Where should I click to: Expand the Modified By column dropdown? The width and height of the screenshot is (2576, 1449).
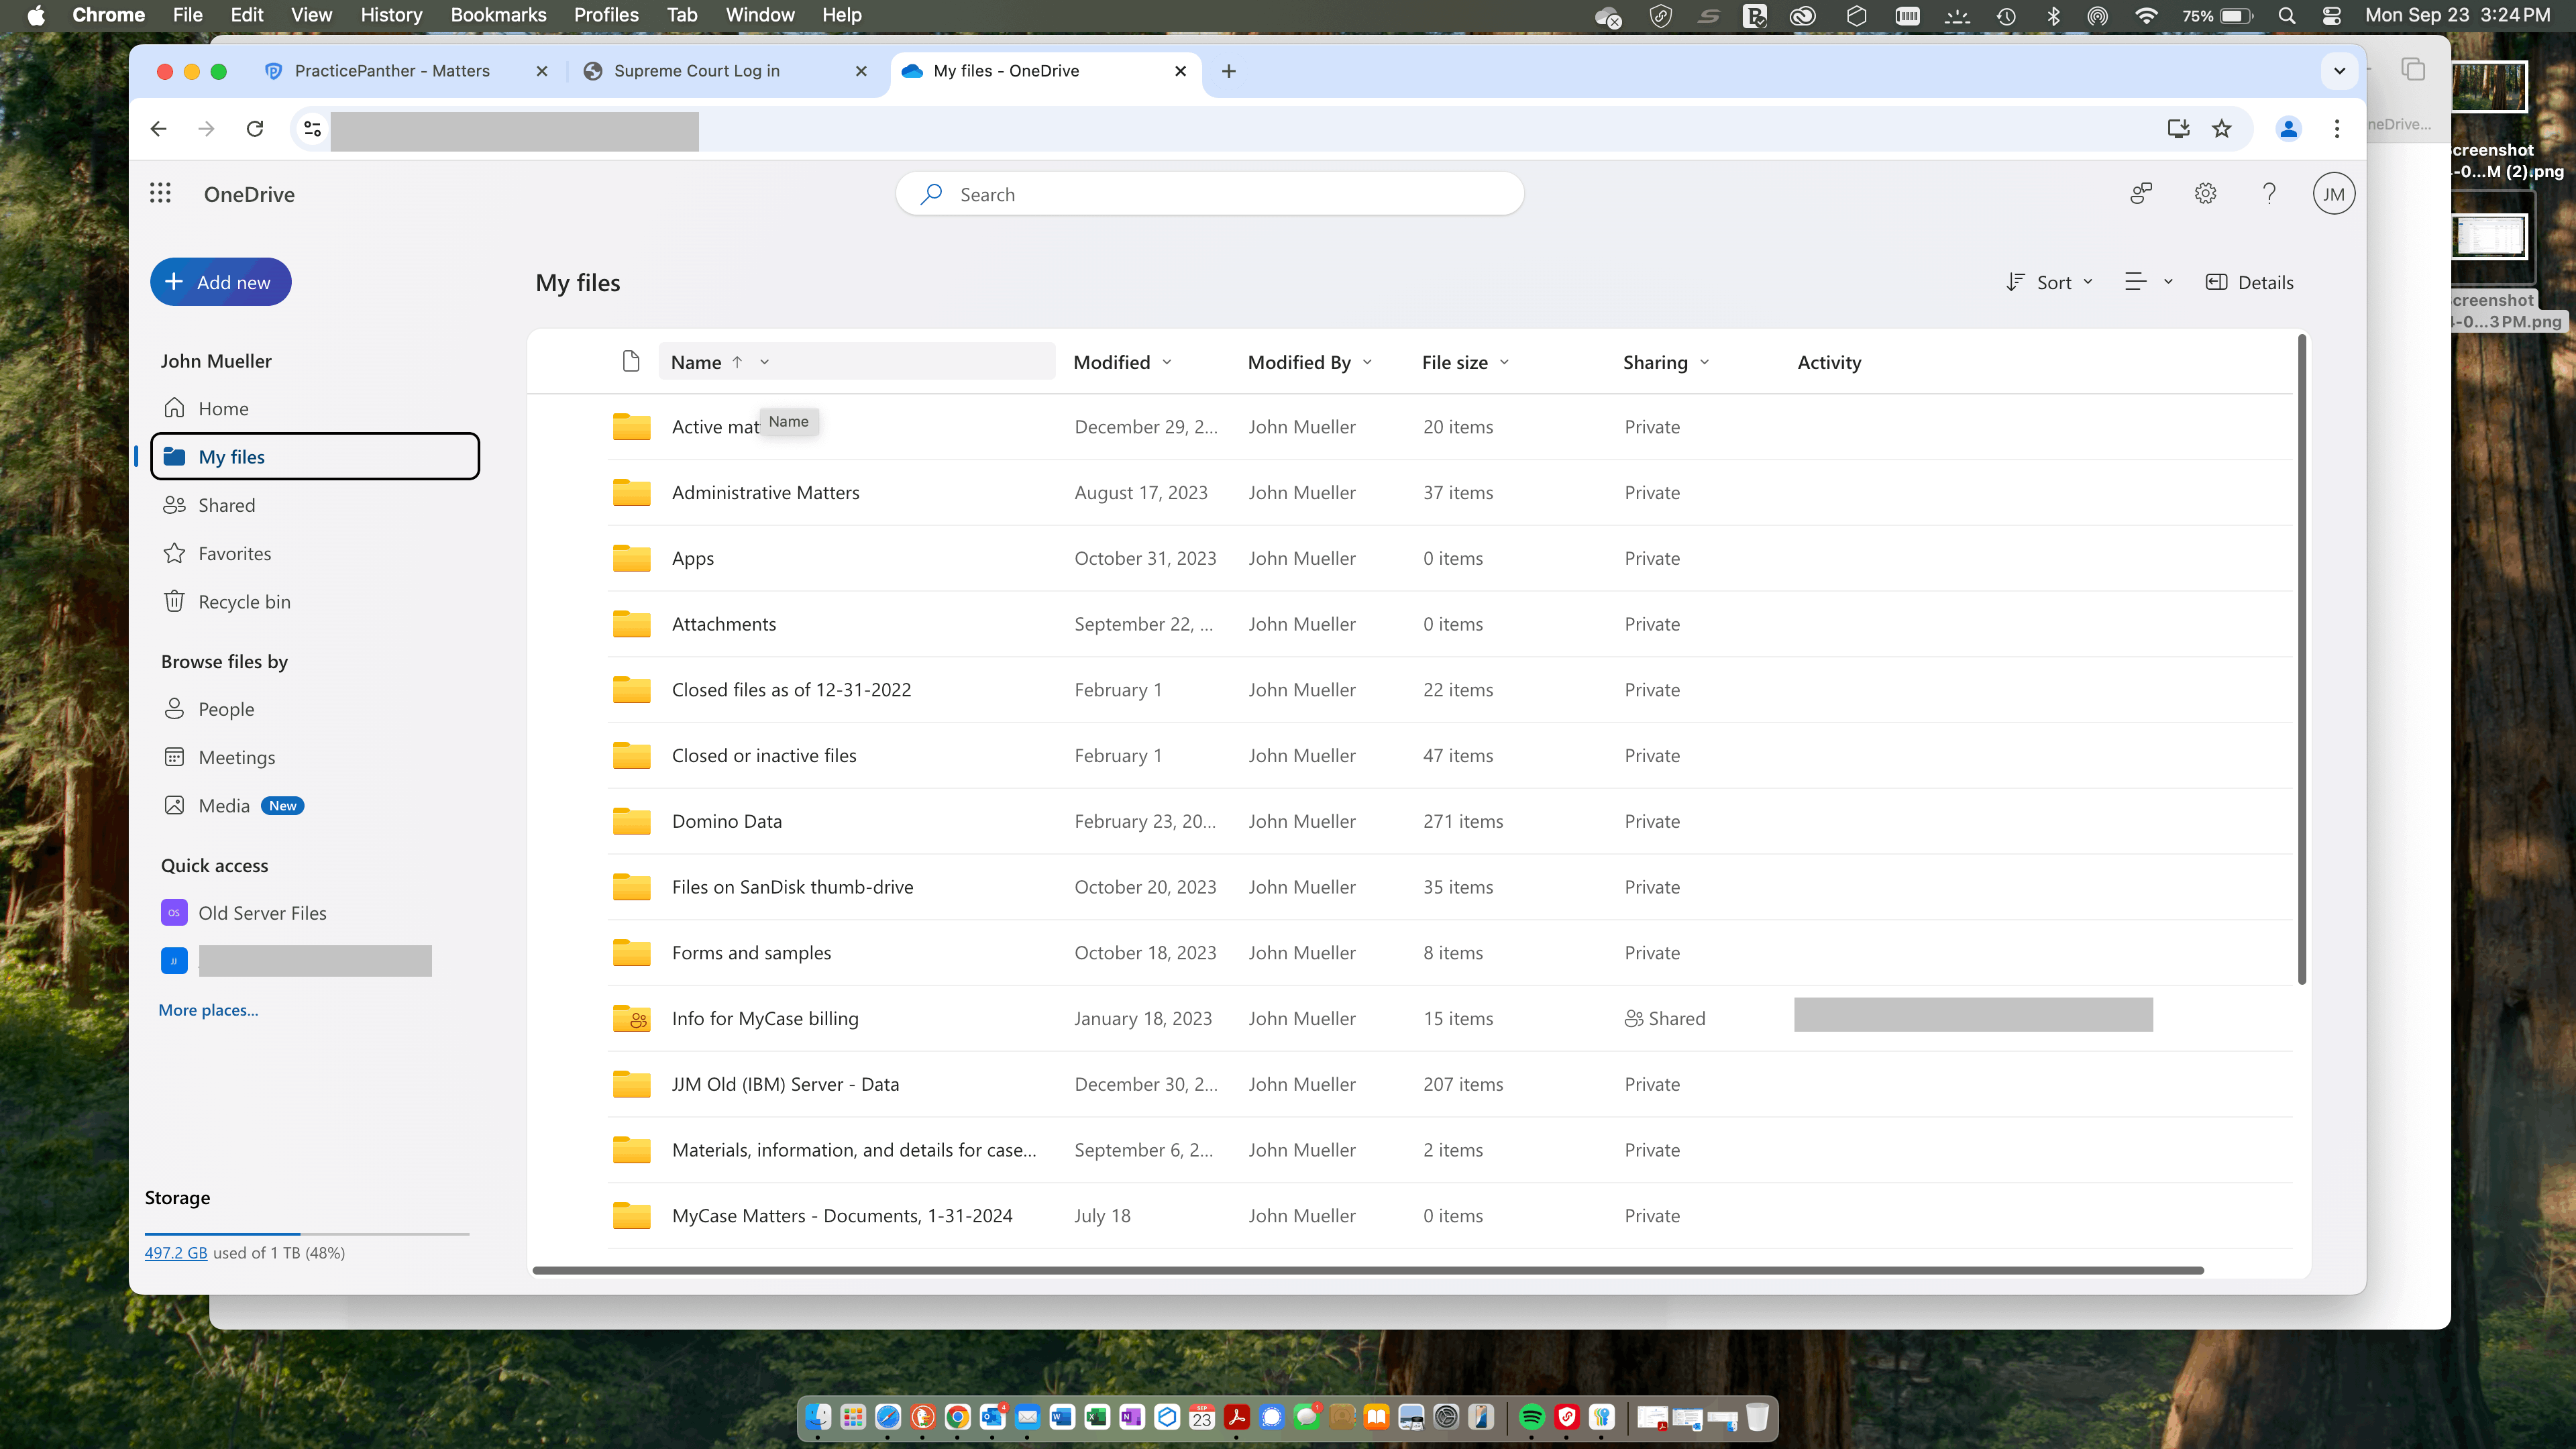pos(1367,362)
